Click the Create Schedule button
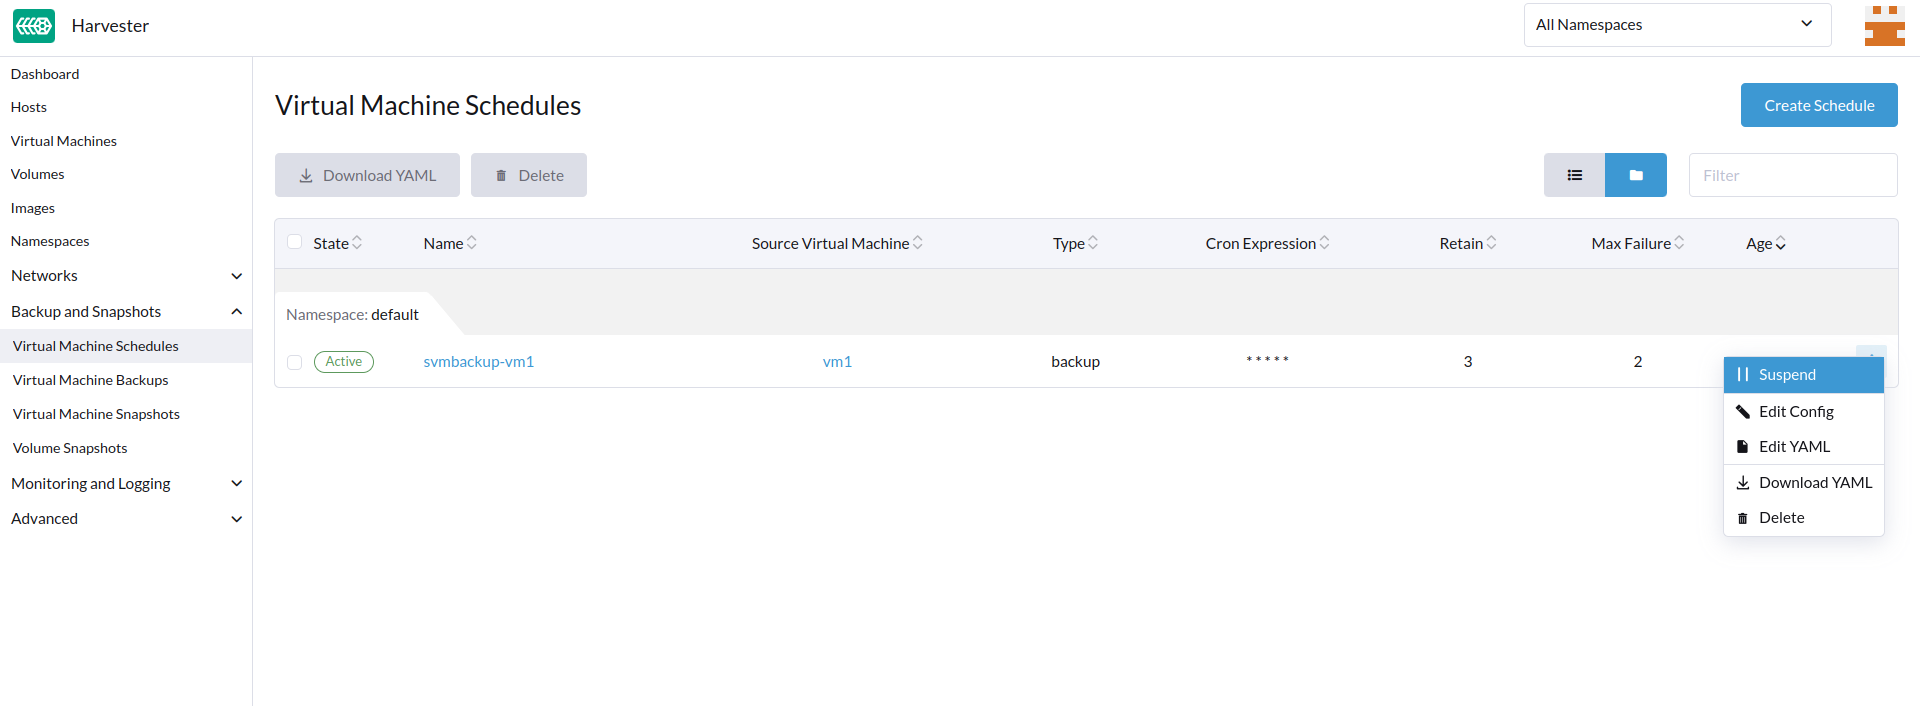This screenshot has height=706, width=1920. click(1818, 105)
